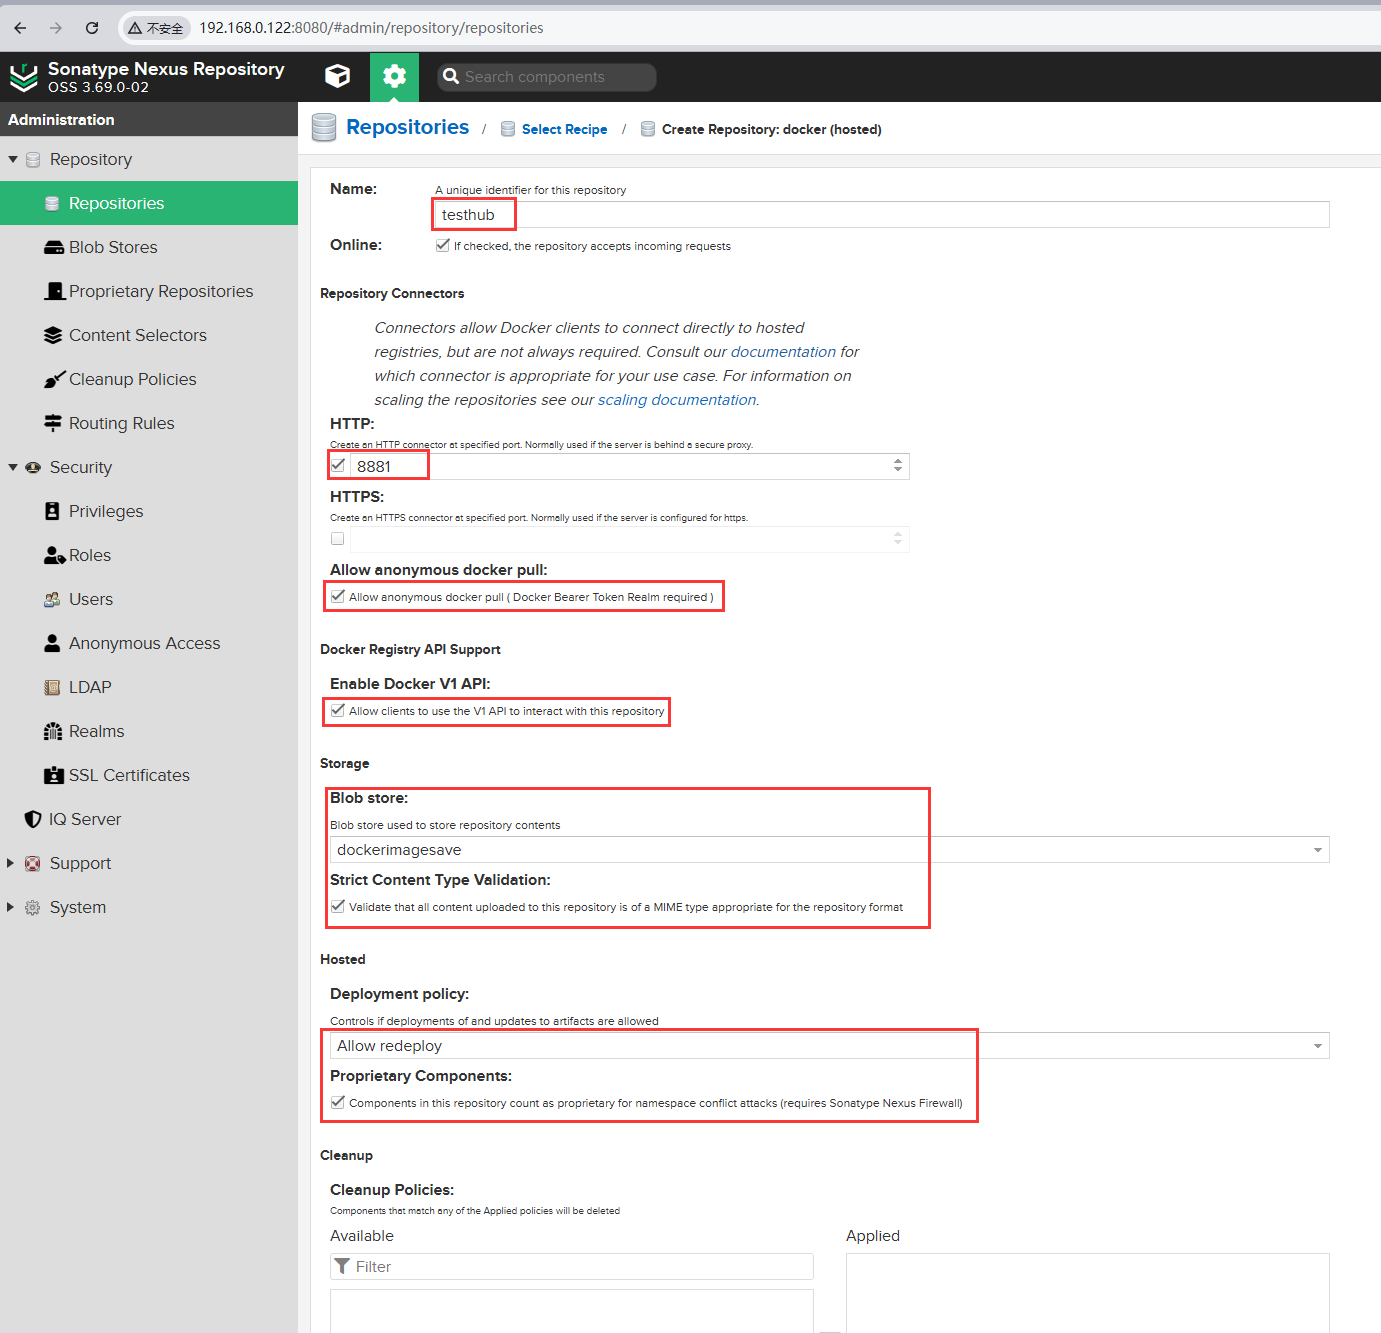Image resolution: width=1381 pixels, height=1333 pixels.
Task: Click the Content Selectors layers icon
Action: (54, 335)
